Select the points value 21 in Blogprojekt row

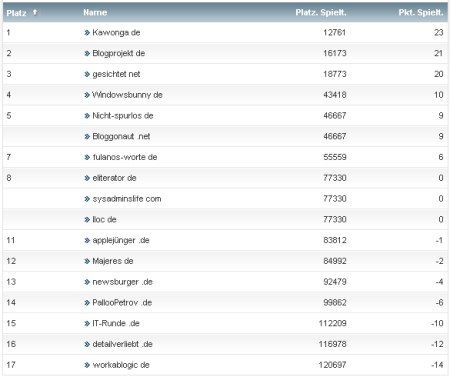(x=439, y=53)
